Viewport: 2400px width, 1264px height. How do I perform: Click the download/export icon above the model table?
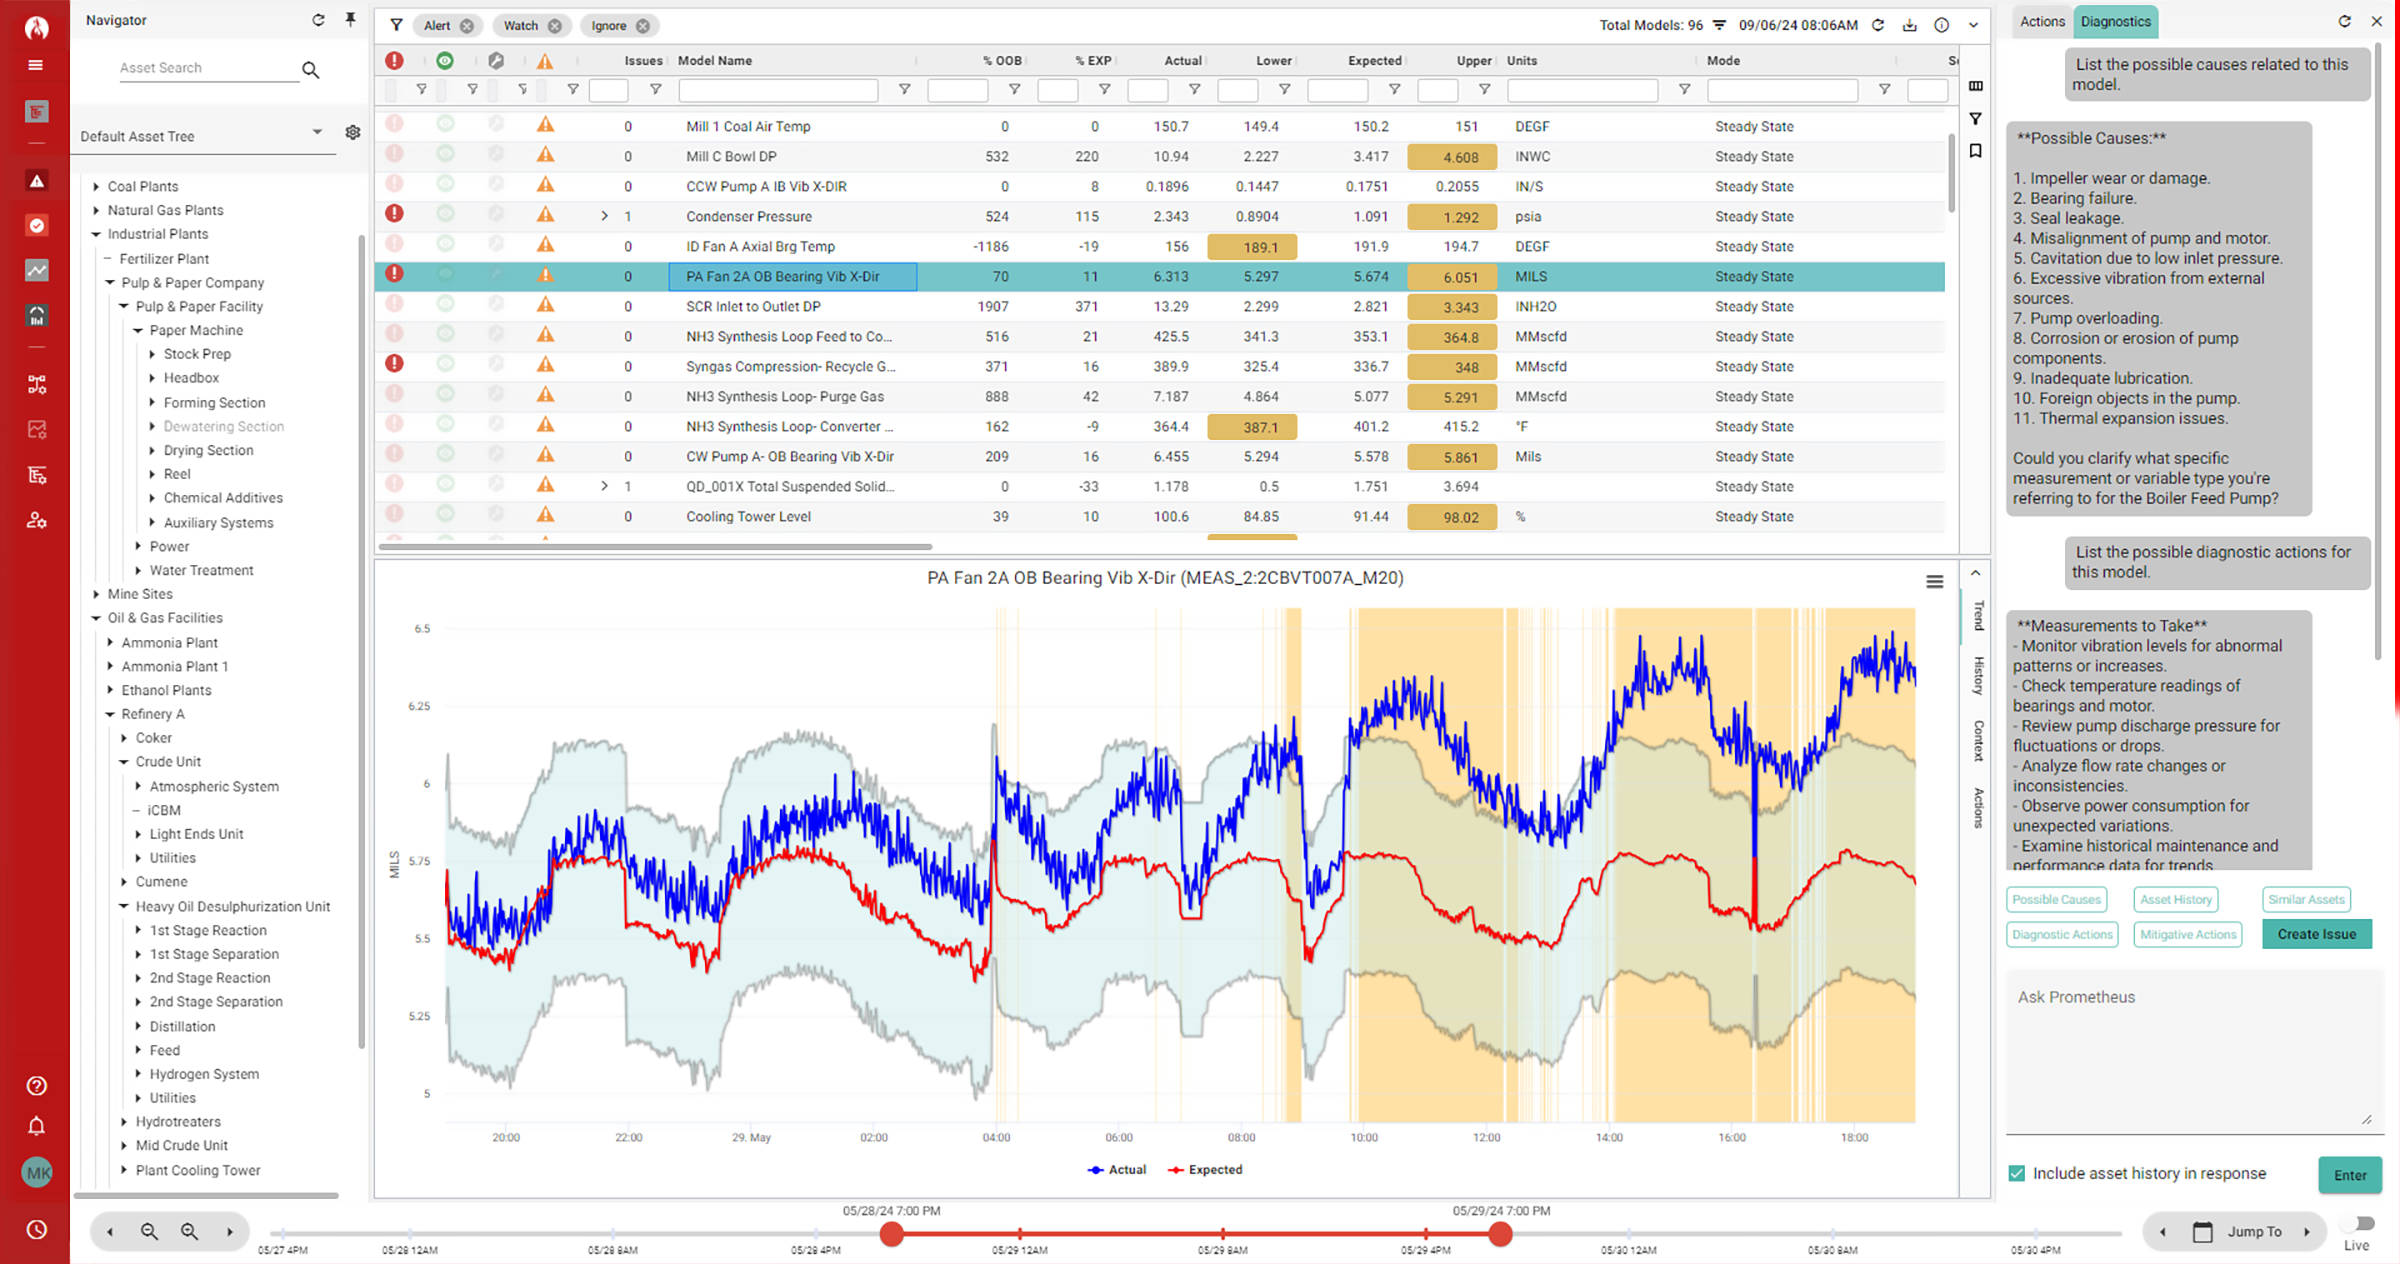1910,25
